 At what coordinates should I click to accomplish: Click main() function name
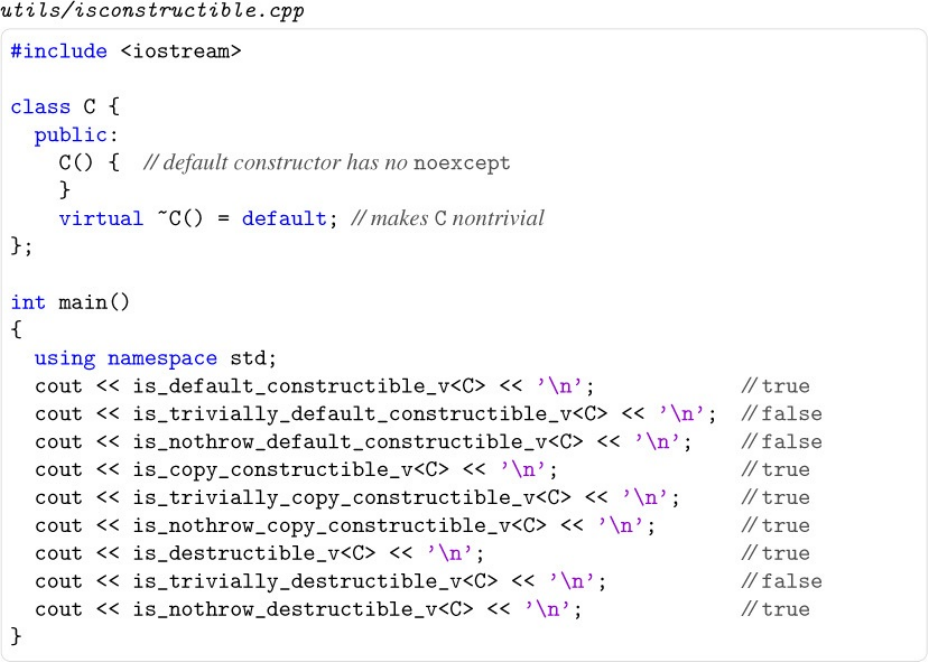click(x=94, y=303)
